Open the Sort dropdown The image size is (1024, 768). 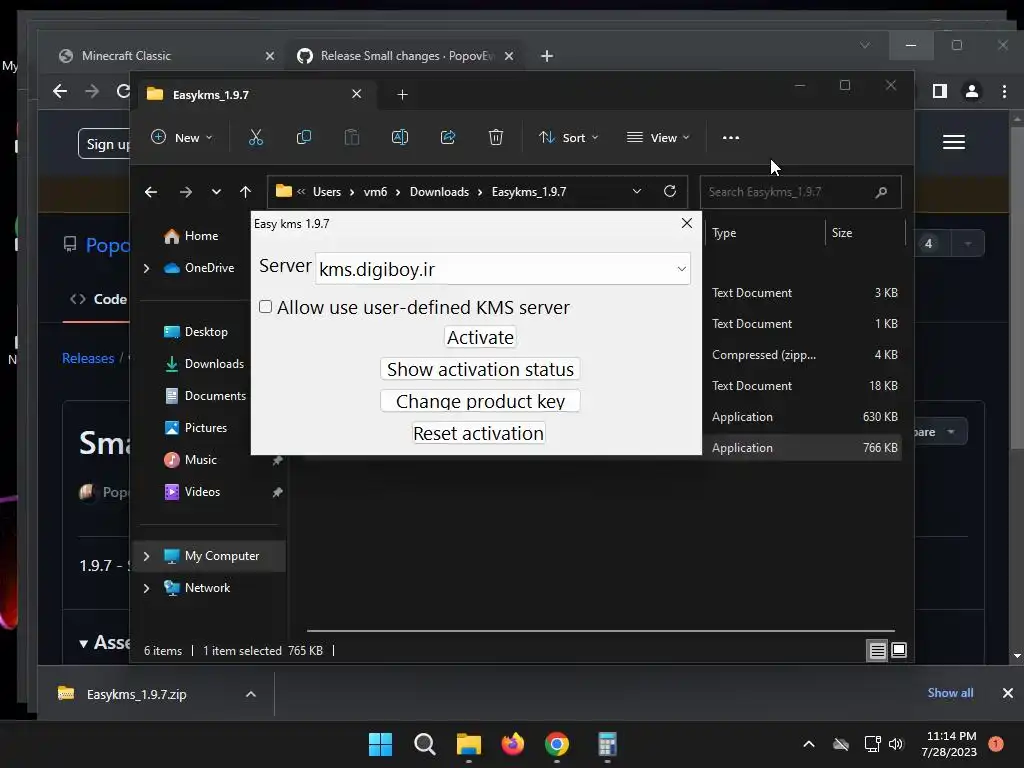coord(568,137)
